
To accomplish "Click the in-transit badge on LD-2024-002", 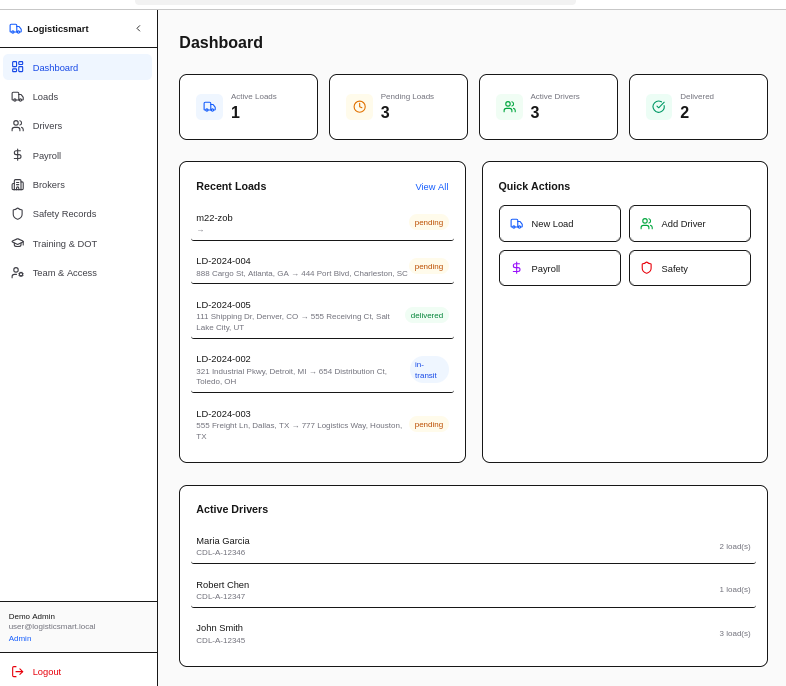I will tap(429, 370).
